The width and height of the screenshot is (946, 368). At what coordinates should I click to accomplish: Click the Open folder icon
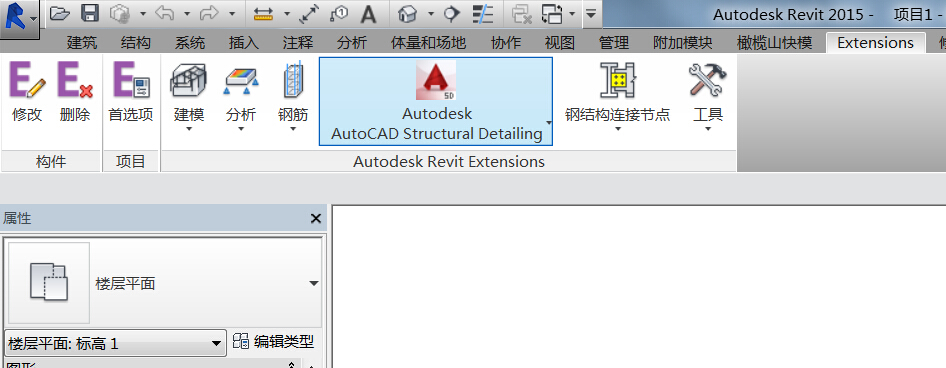tap(59, 13)
